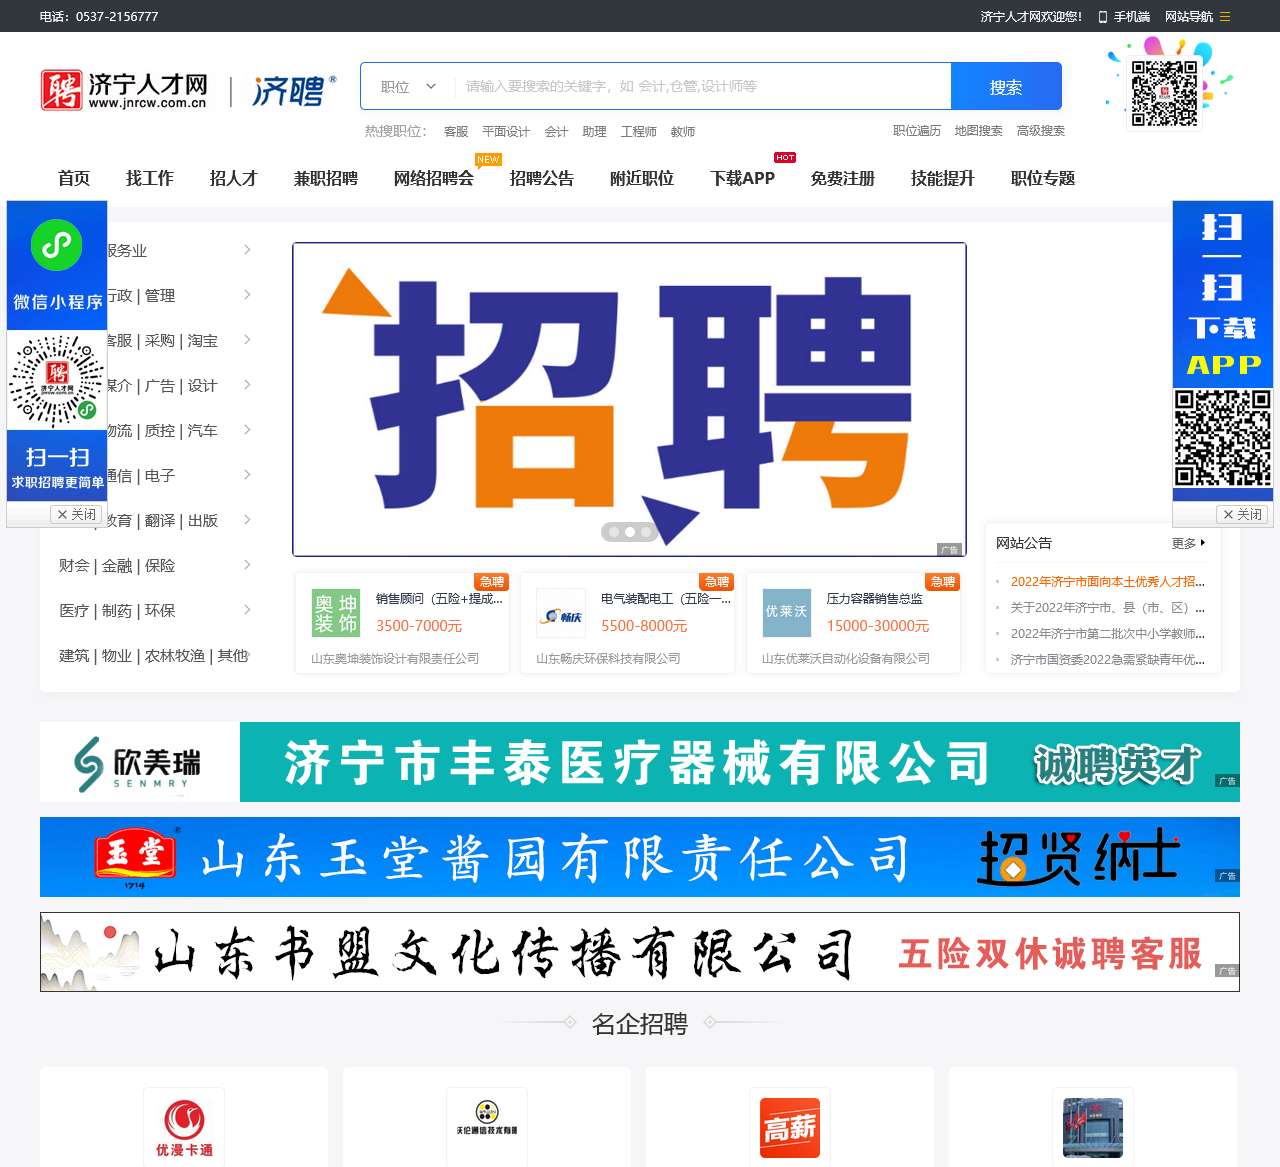Select the first banner carousel dot
1280x1167 pixels.
(614, 532)
